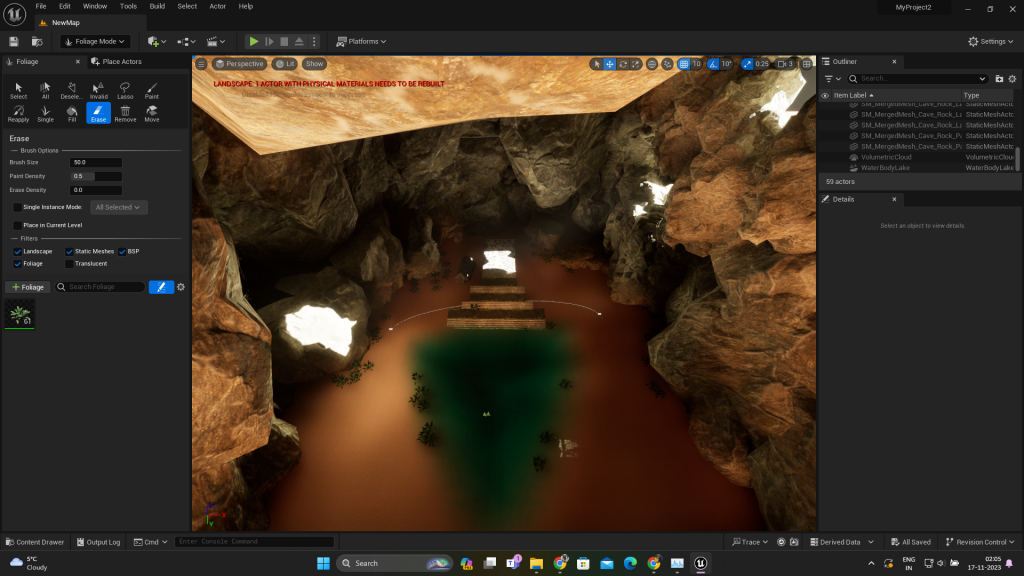Viewport: 1024px width, 576px height.
Task: Open the Content Drawer
Action: (x=35, y=542)
